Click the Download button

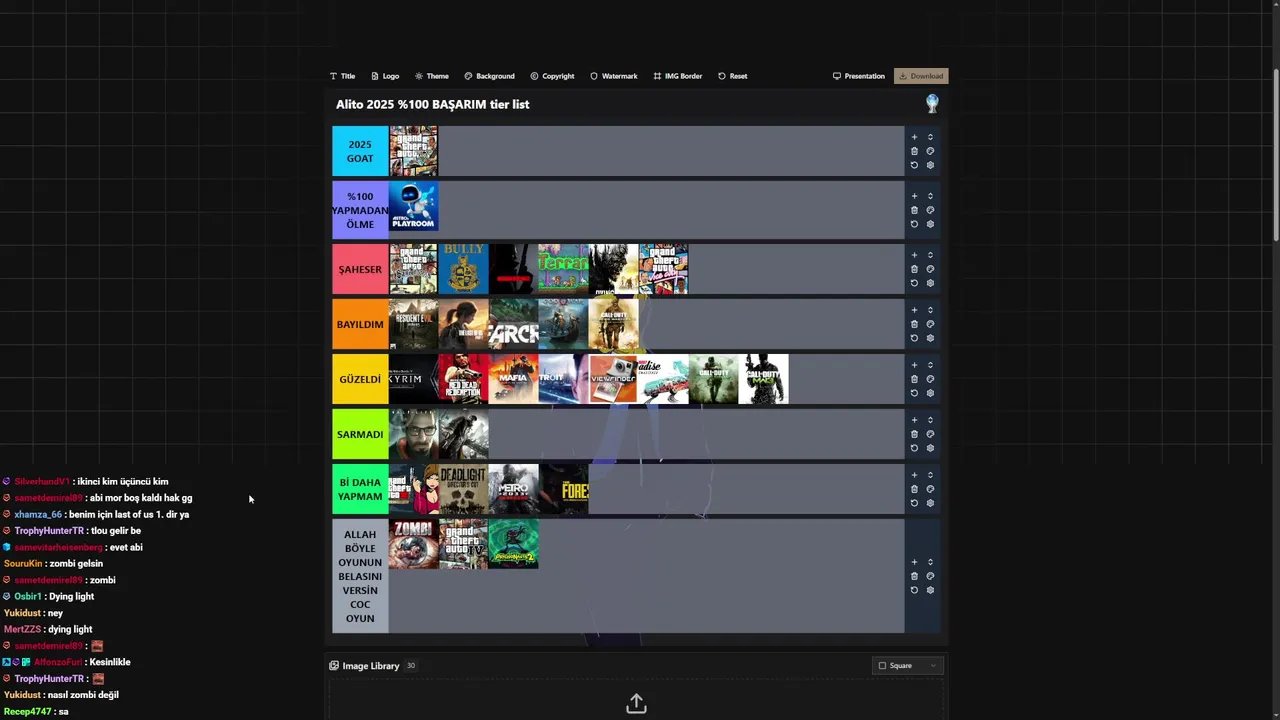click(x=921, y=76)
